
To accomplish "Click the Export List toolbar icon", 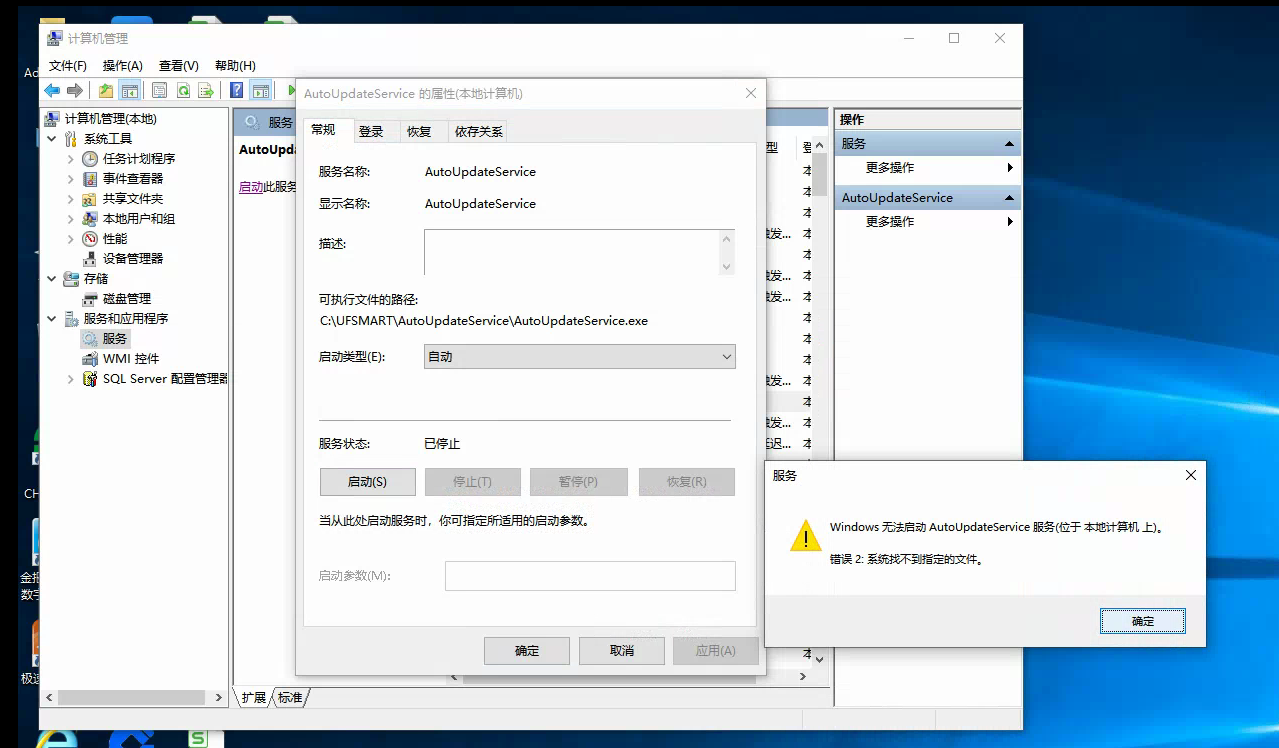I will (x=206, y=90).
